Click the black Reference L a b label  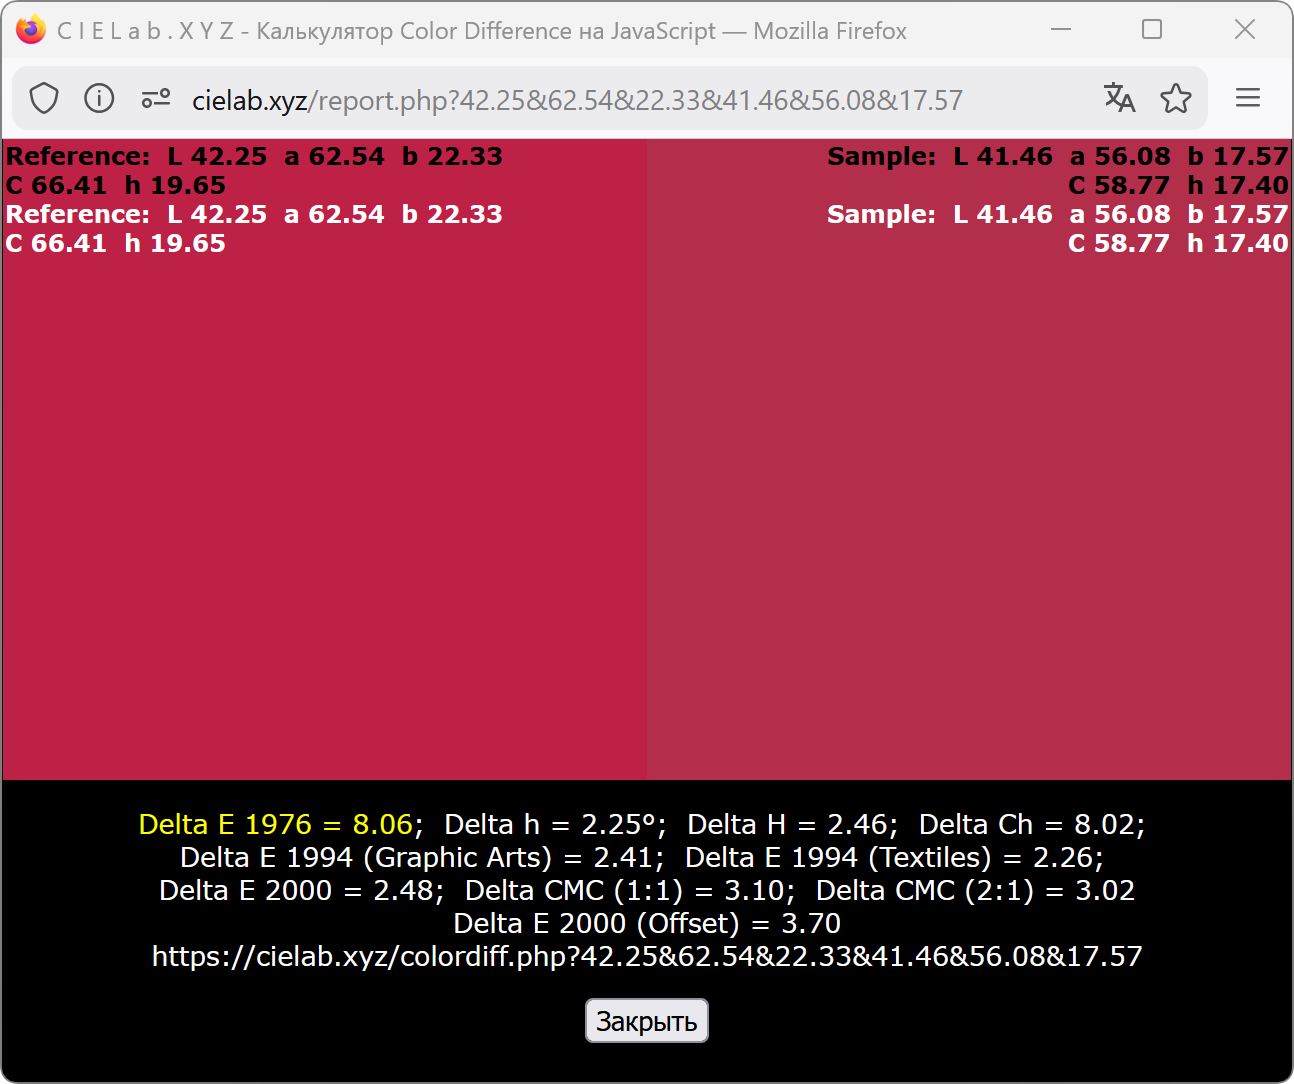(254, 157)
